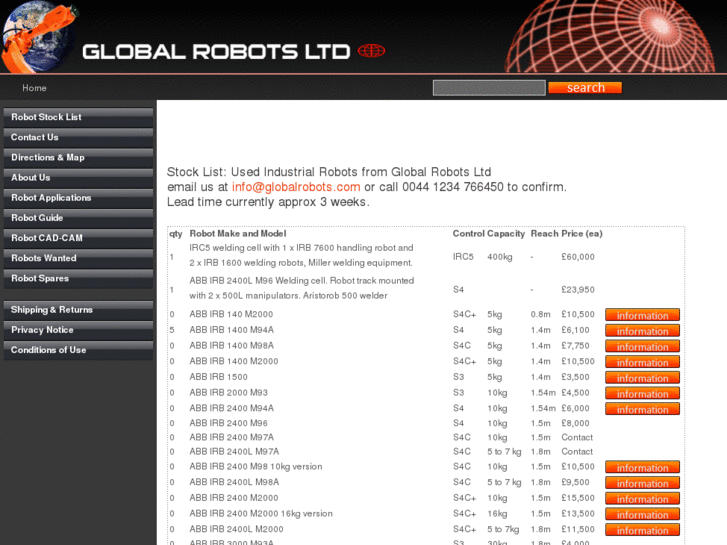Image resolution: width=727 pixels, height=545 pixels.
Task: Open information for ABB IRB 2400L M2000
Action: point(642,530)
